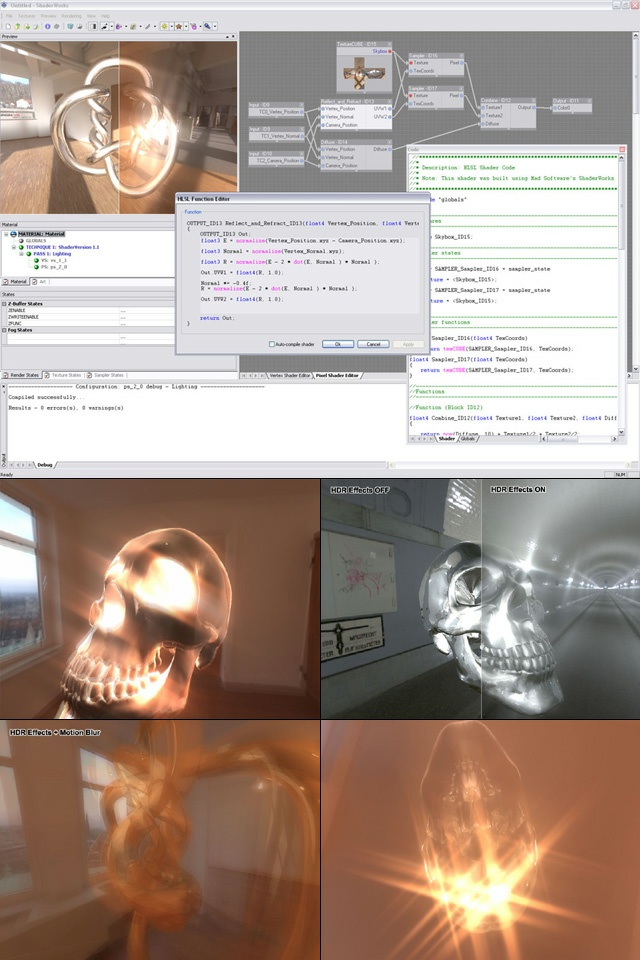Click the blue shield toolbar icon
This screenshot has height=960, width=640.
tap(70, 26)
